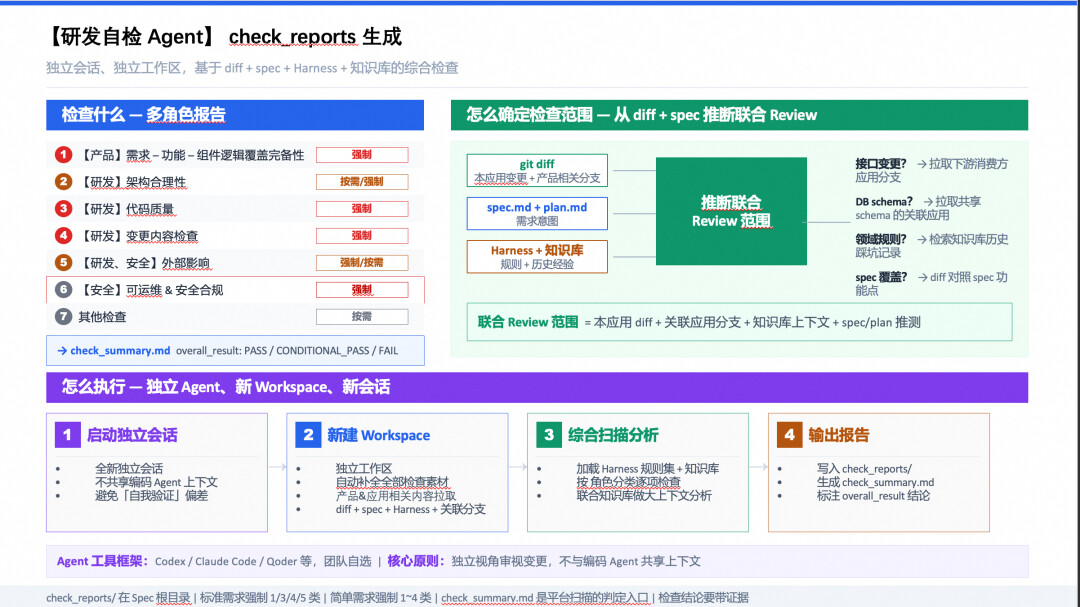The width and height of the screenshot is (1080, 607).
Task: Click the check_summary.md link text
Action: tap(120, 351)
